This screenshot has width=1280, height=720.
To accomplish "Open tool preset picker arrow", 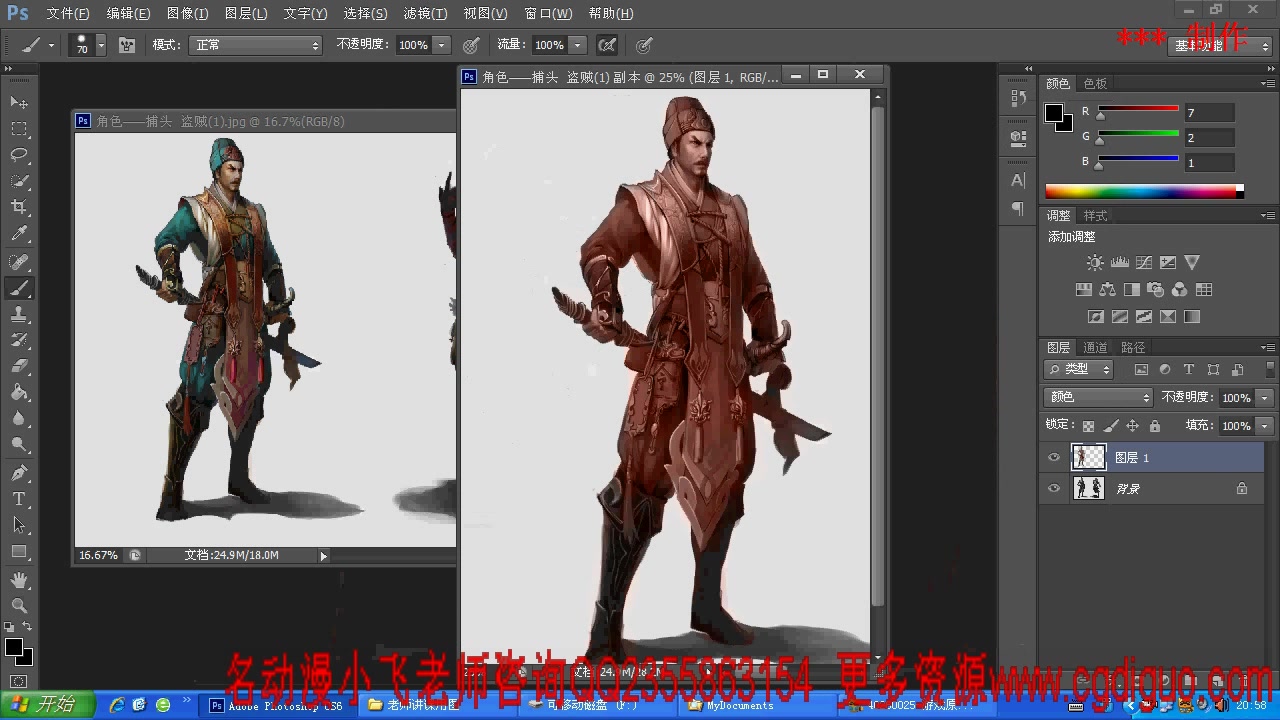I will coord(51,45).
